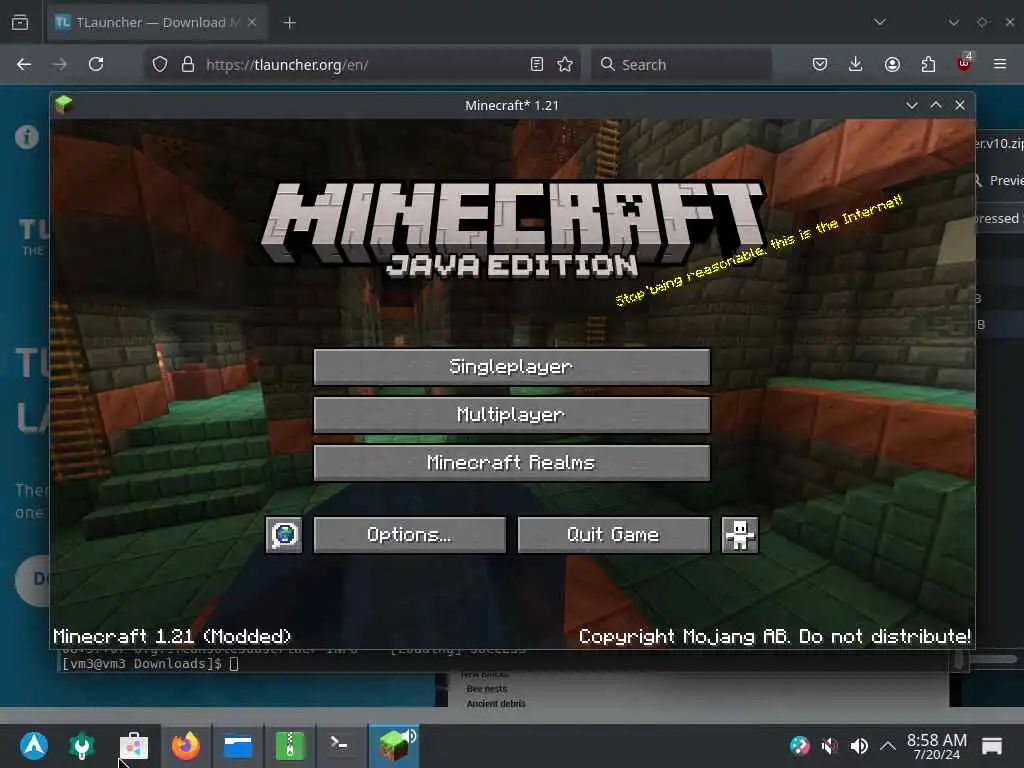
Task: Click the Quit Game button
Action: [x=613, y=535]
